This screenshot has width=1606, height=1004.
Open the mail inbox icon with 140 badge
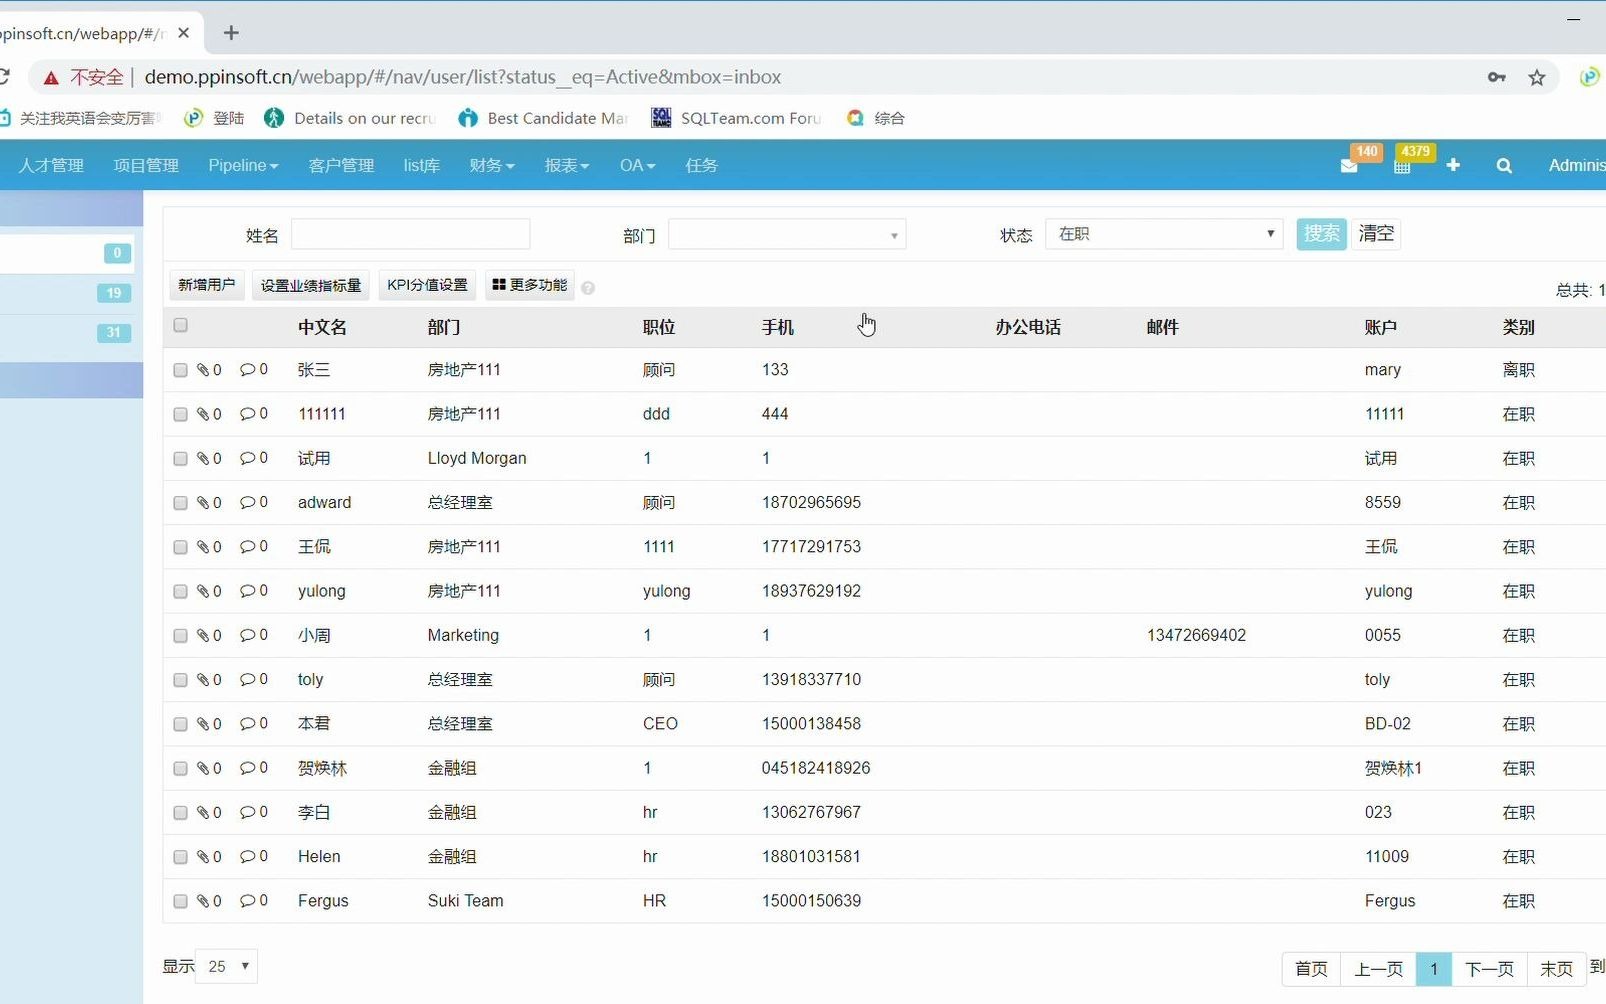coord(1349,166)
